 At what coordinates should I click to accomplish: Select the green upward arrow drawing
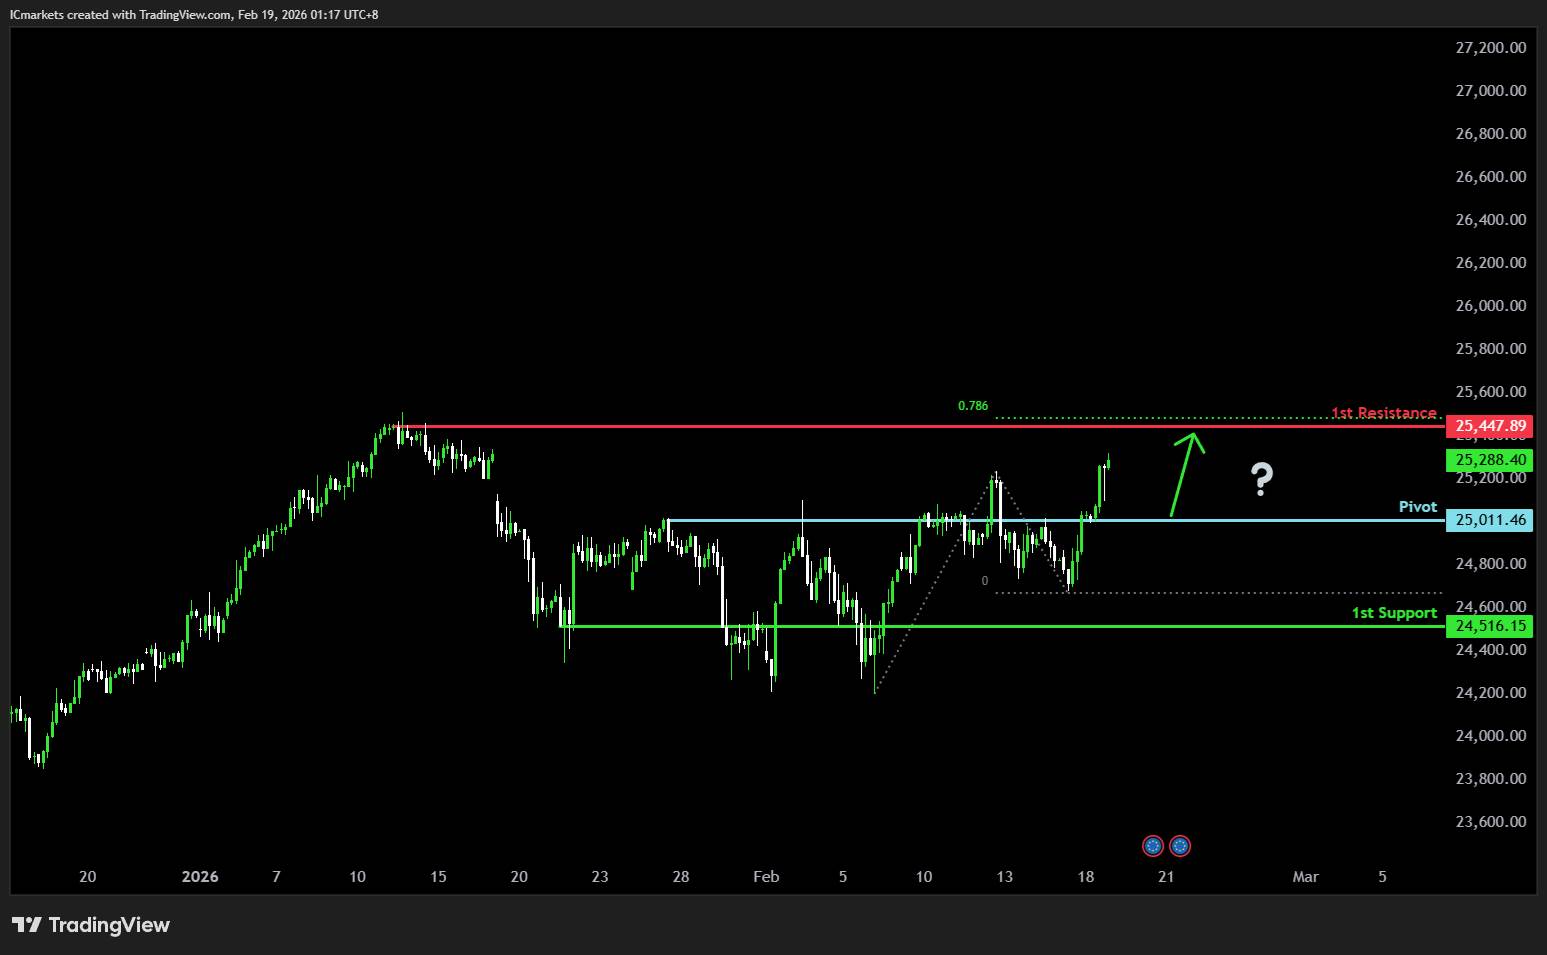tap(1187, 473)
